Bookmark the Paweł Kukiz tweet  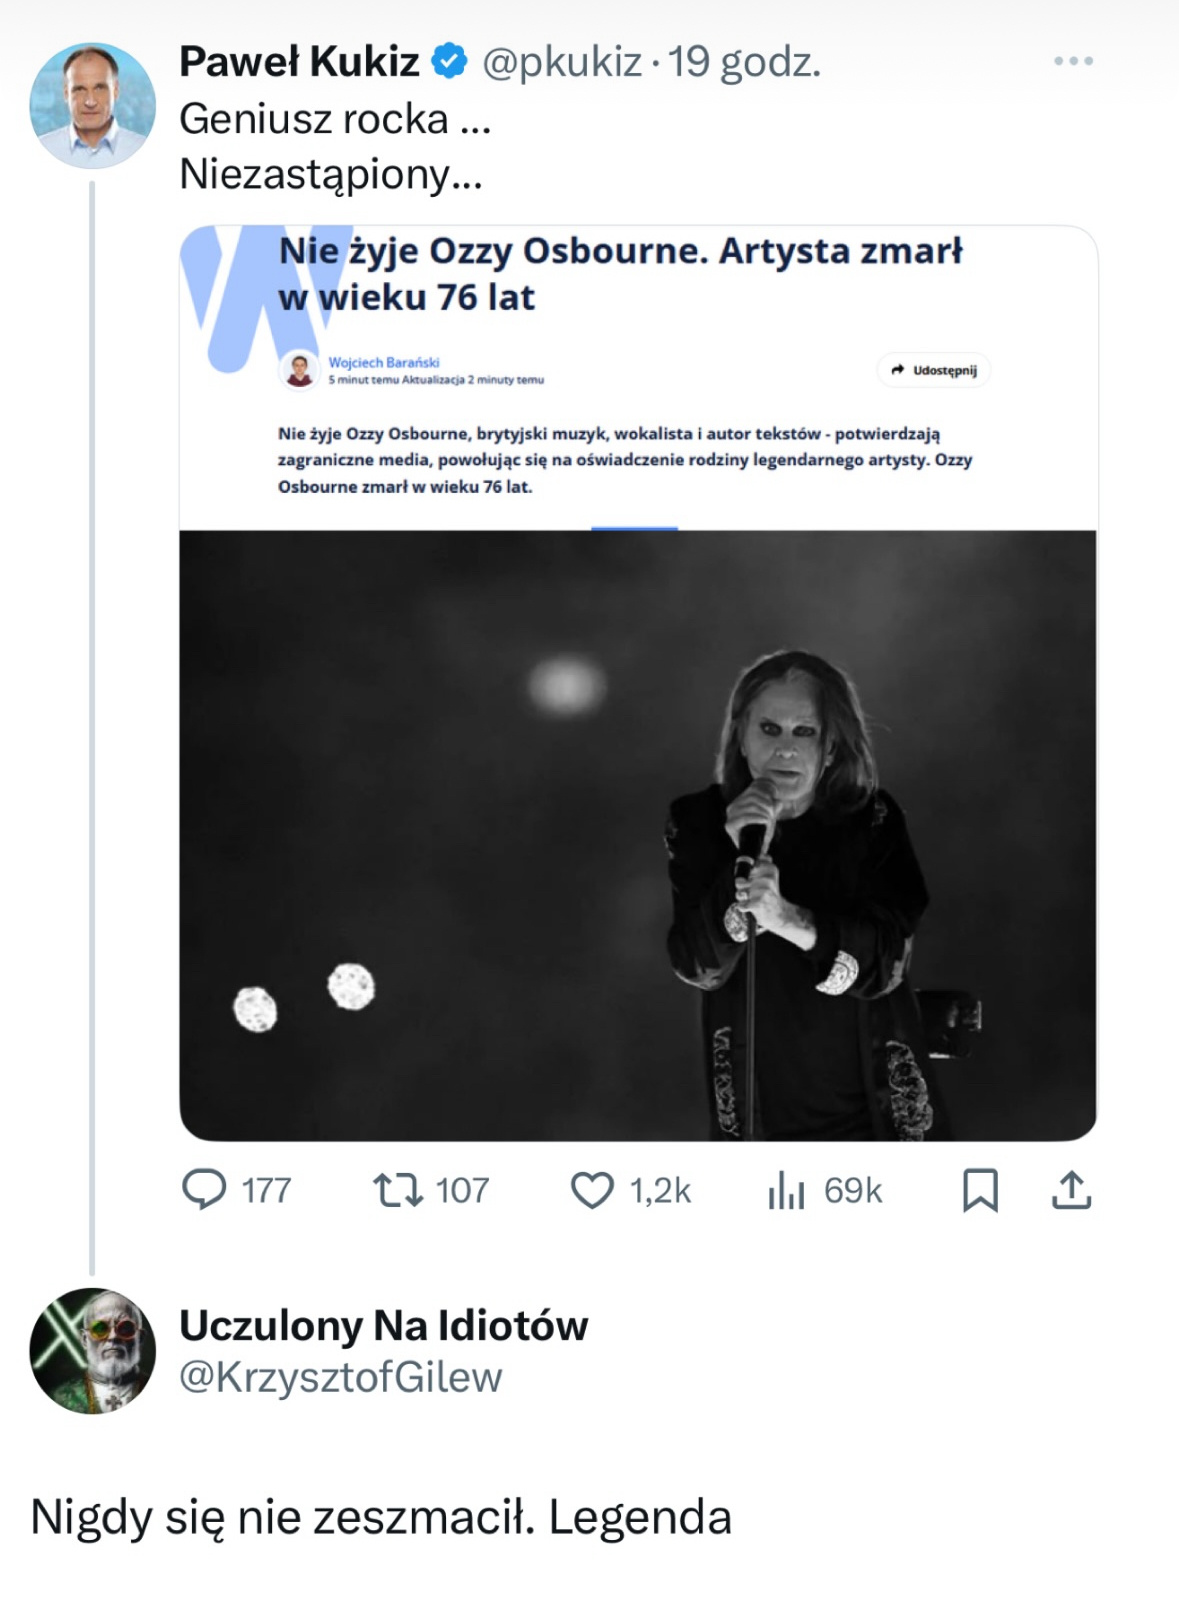tap(980, 1190)
